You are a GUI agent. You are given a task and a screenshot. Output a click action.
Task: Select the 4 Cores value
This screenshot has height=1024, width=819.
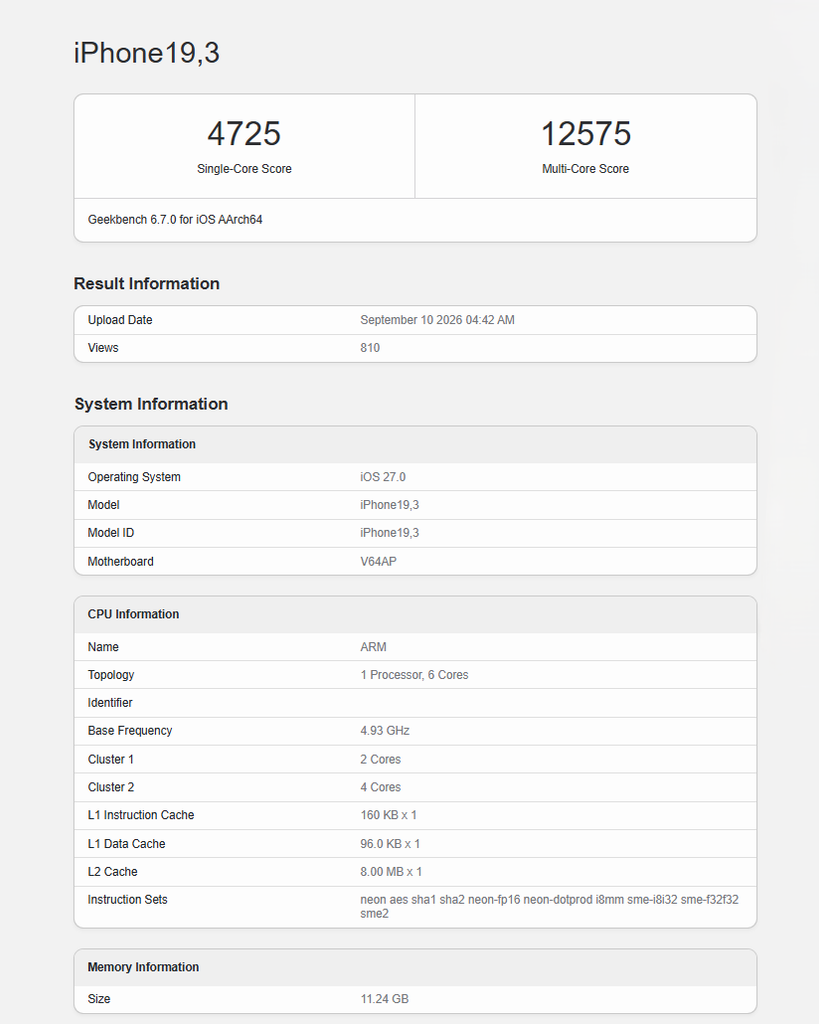(x=380, y=787)
